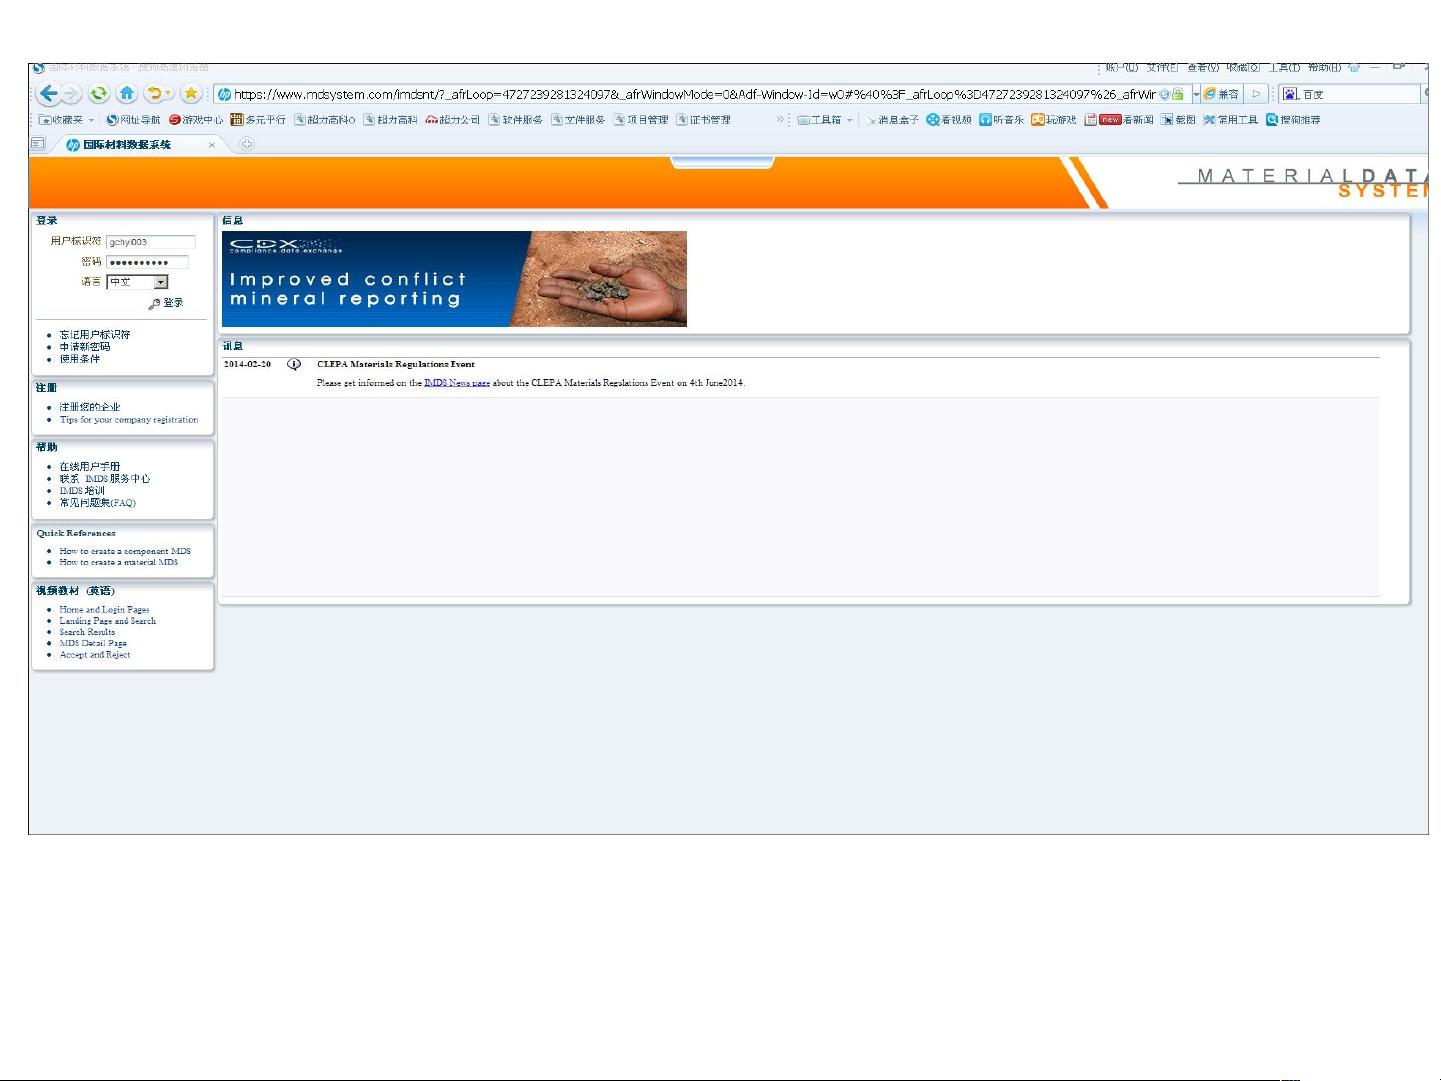The height and width of the screenshot is (1081, 1441).
Task: Open the 在线用户手册 link
Action: coord(90,467)
